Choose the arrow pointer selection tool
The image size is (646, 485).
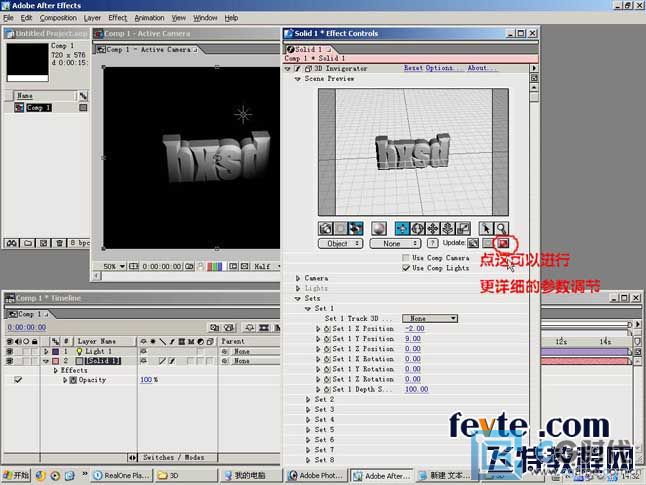point(486,228)
